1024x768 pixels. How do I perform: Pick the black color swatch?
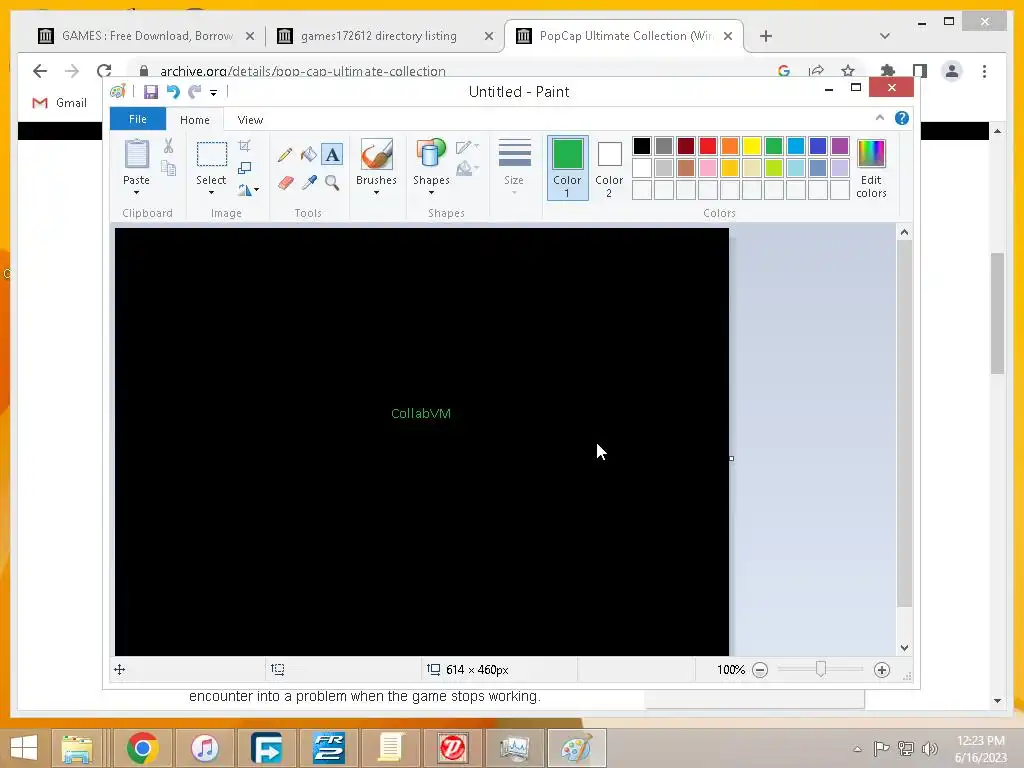642,146
